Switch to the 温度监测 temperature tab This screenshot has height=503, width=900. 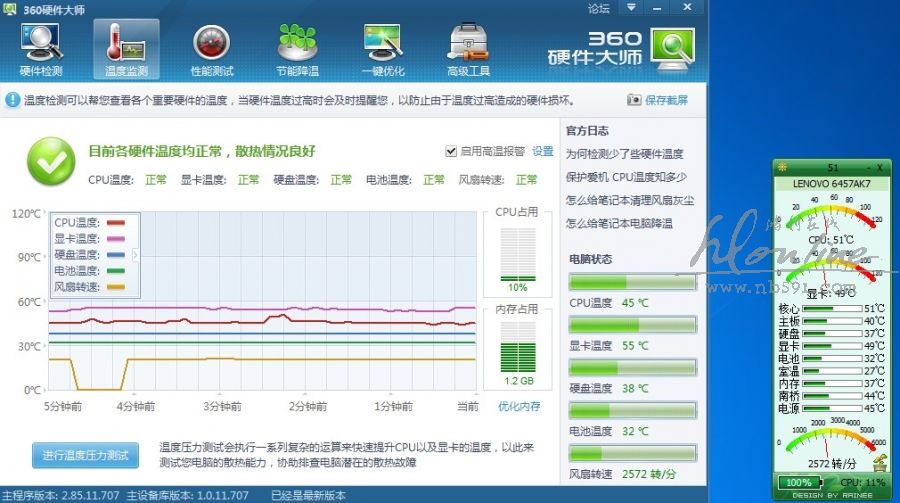tap(126, 50)
